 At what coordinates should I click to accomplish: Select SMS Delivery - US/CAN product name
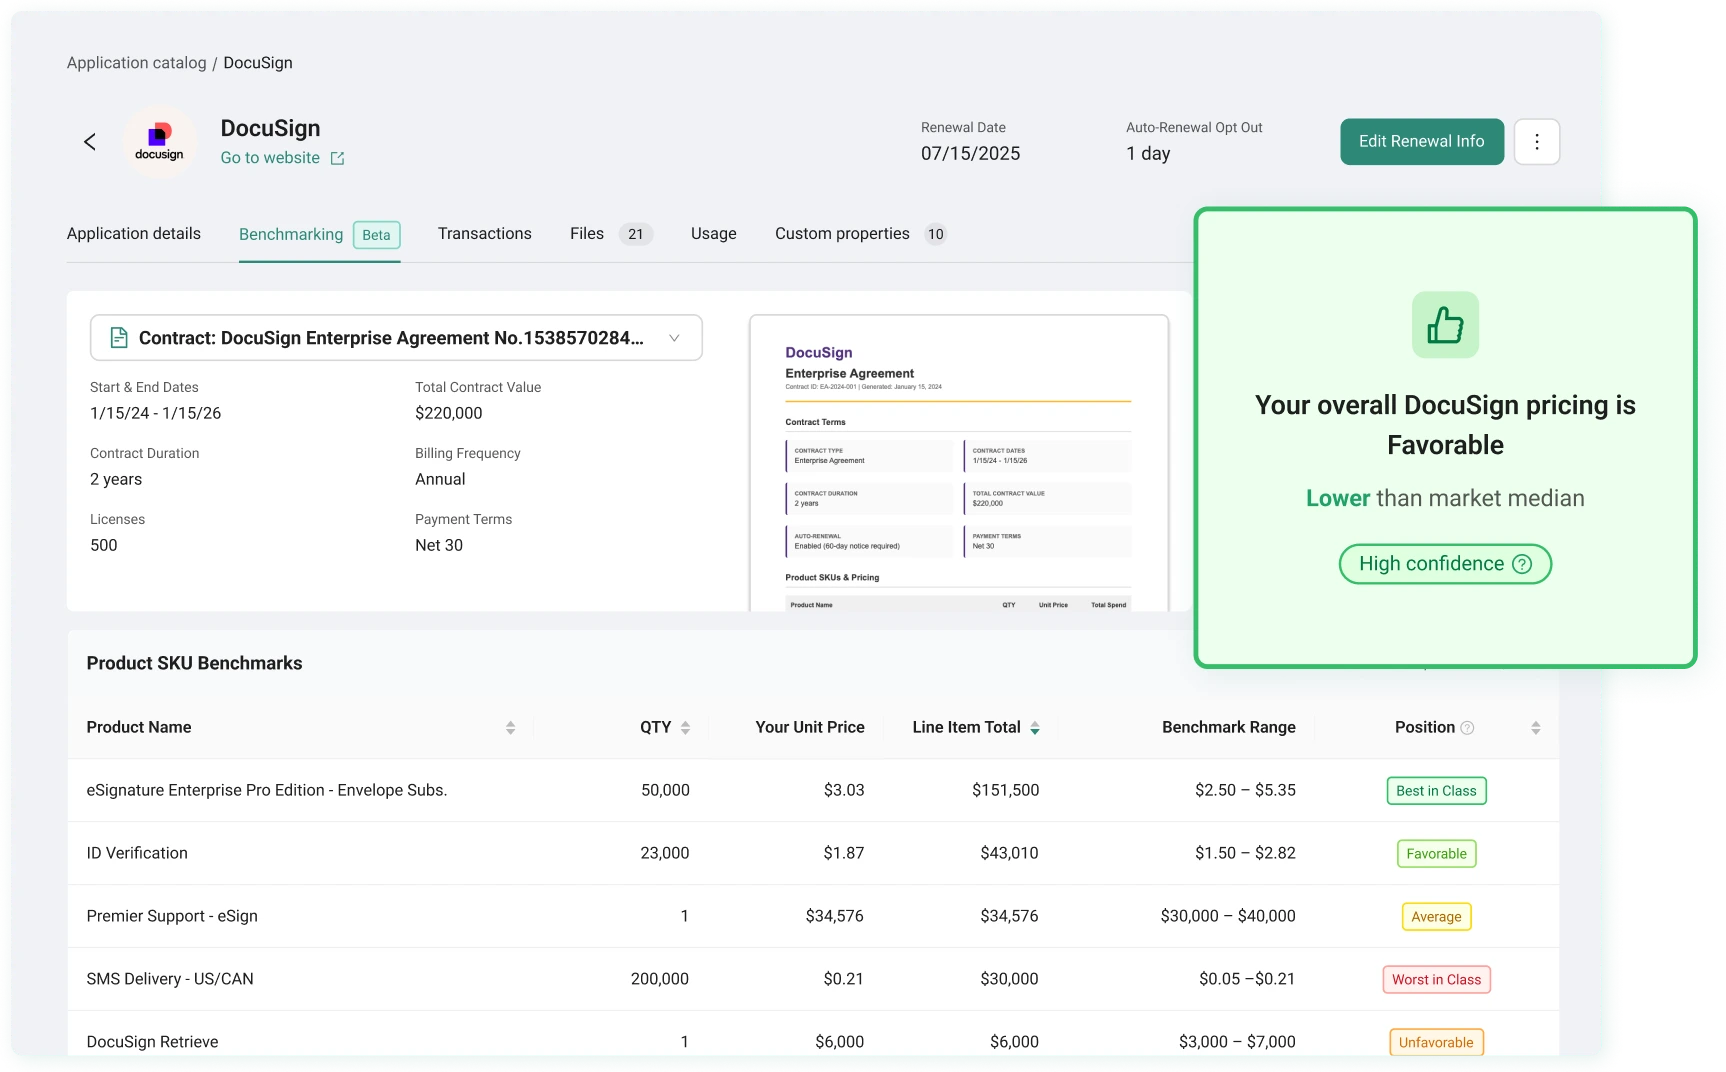(x=170, y=979)
